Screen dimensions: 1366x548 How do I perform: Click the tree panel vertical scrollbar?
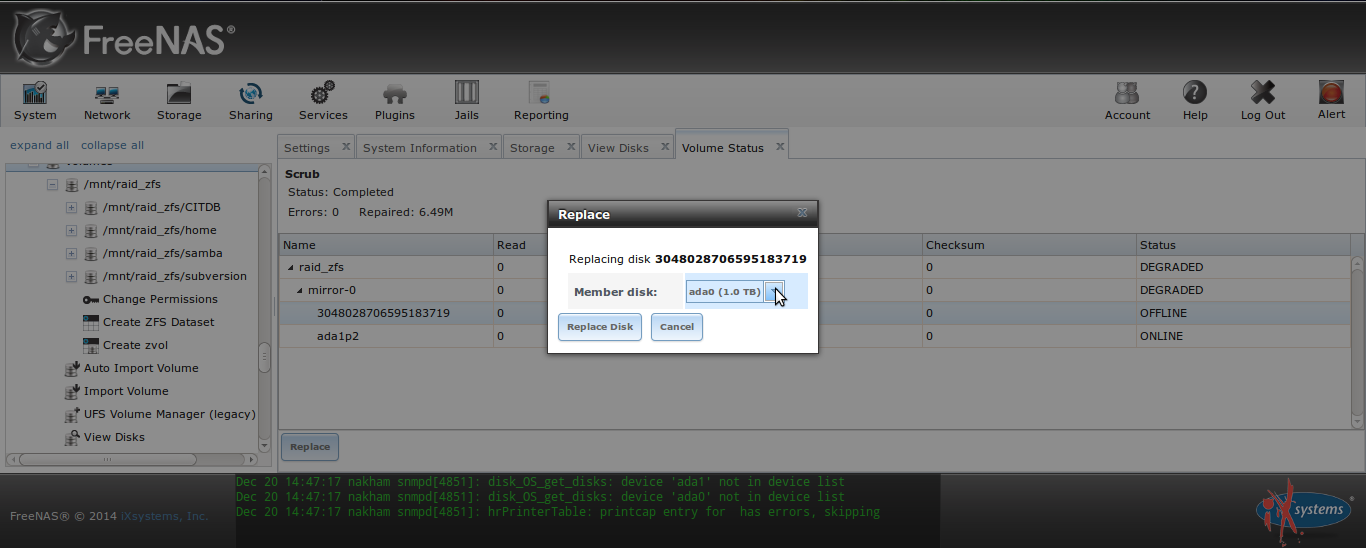(x=264, y=310)
